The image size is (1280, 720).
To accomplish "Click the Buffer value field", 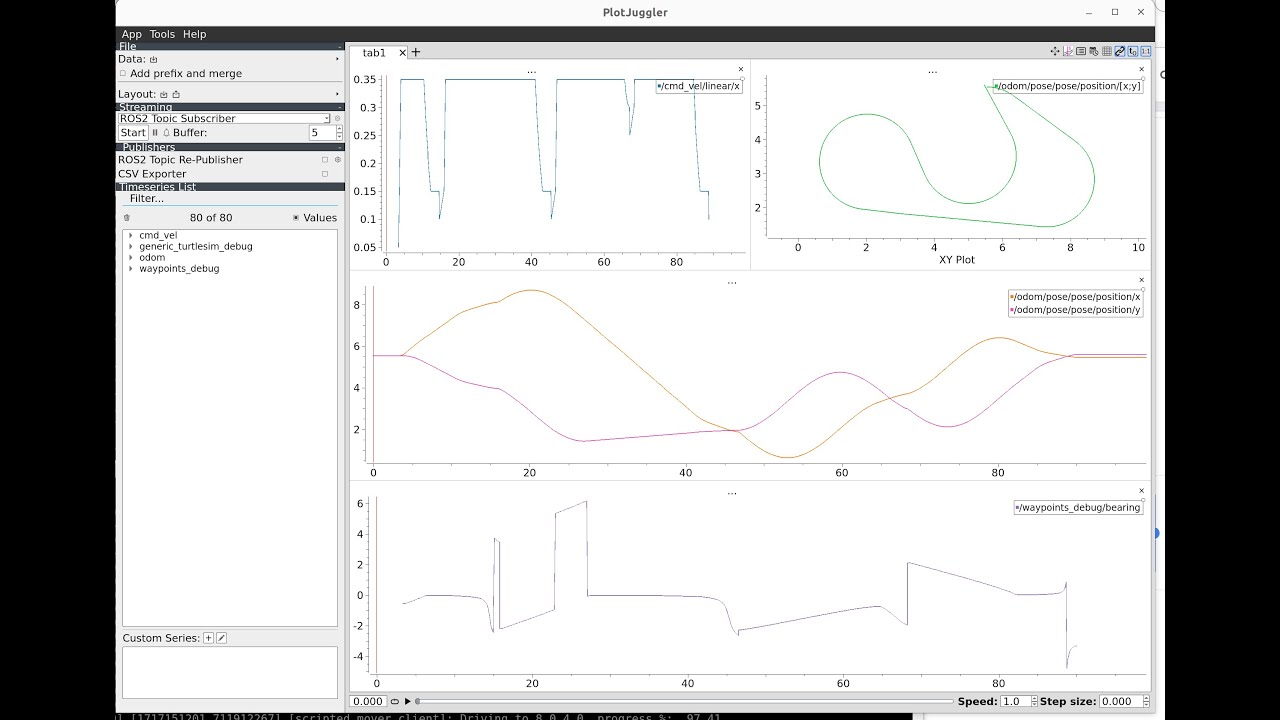I will 321,132.
